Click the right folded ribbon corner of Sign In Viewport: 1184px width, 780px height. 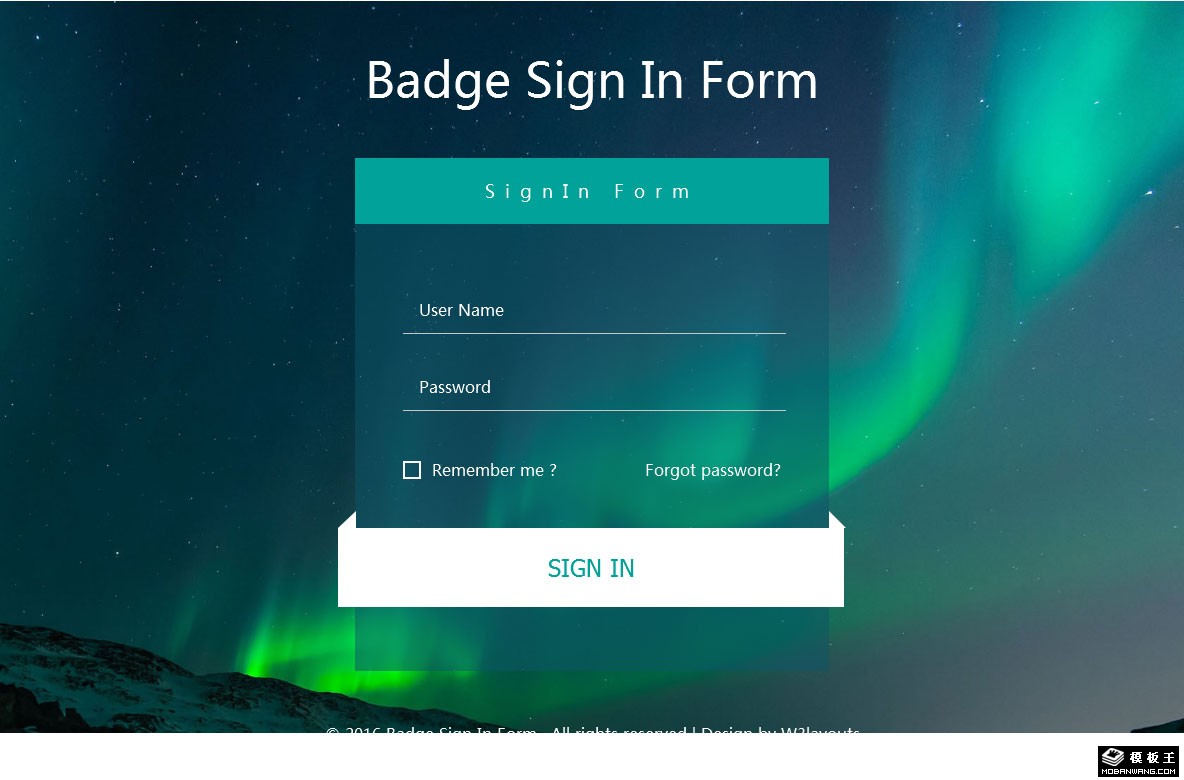pos(836,521)
